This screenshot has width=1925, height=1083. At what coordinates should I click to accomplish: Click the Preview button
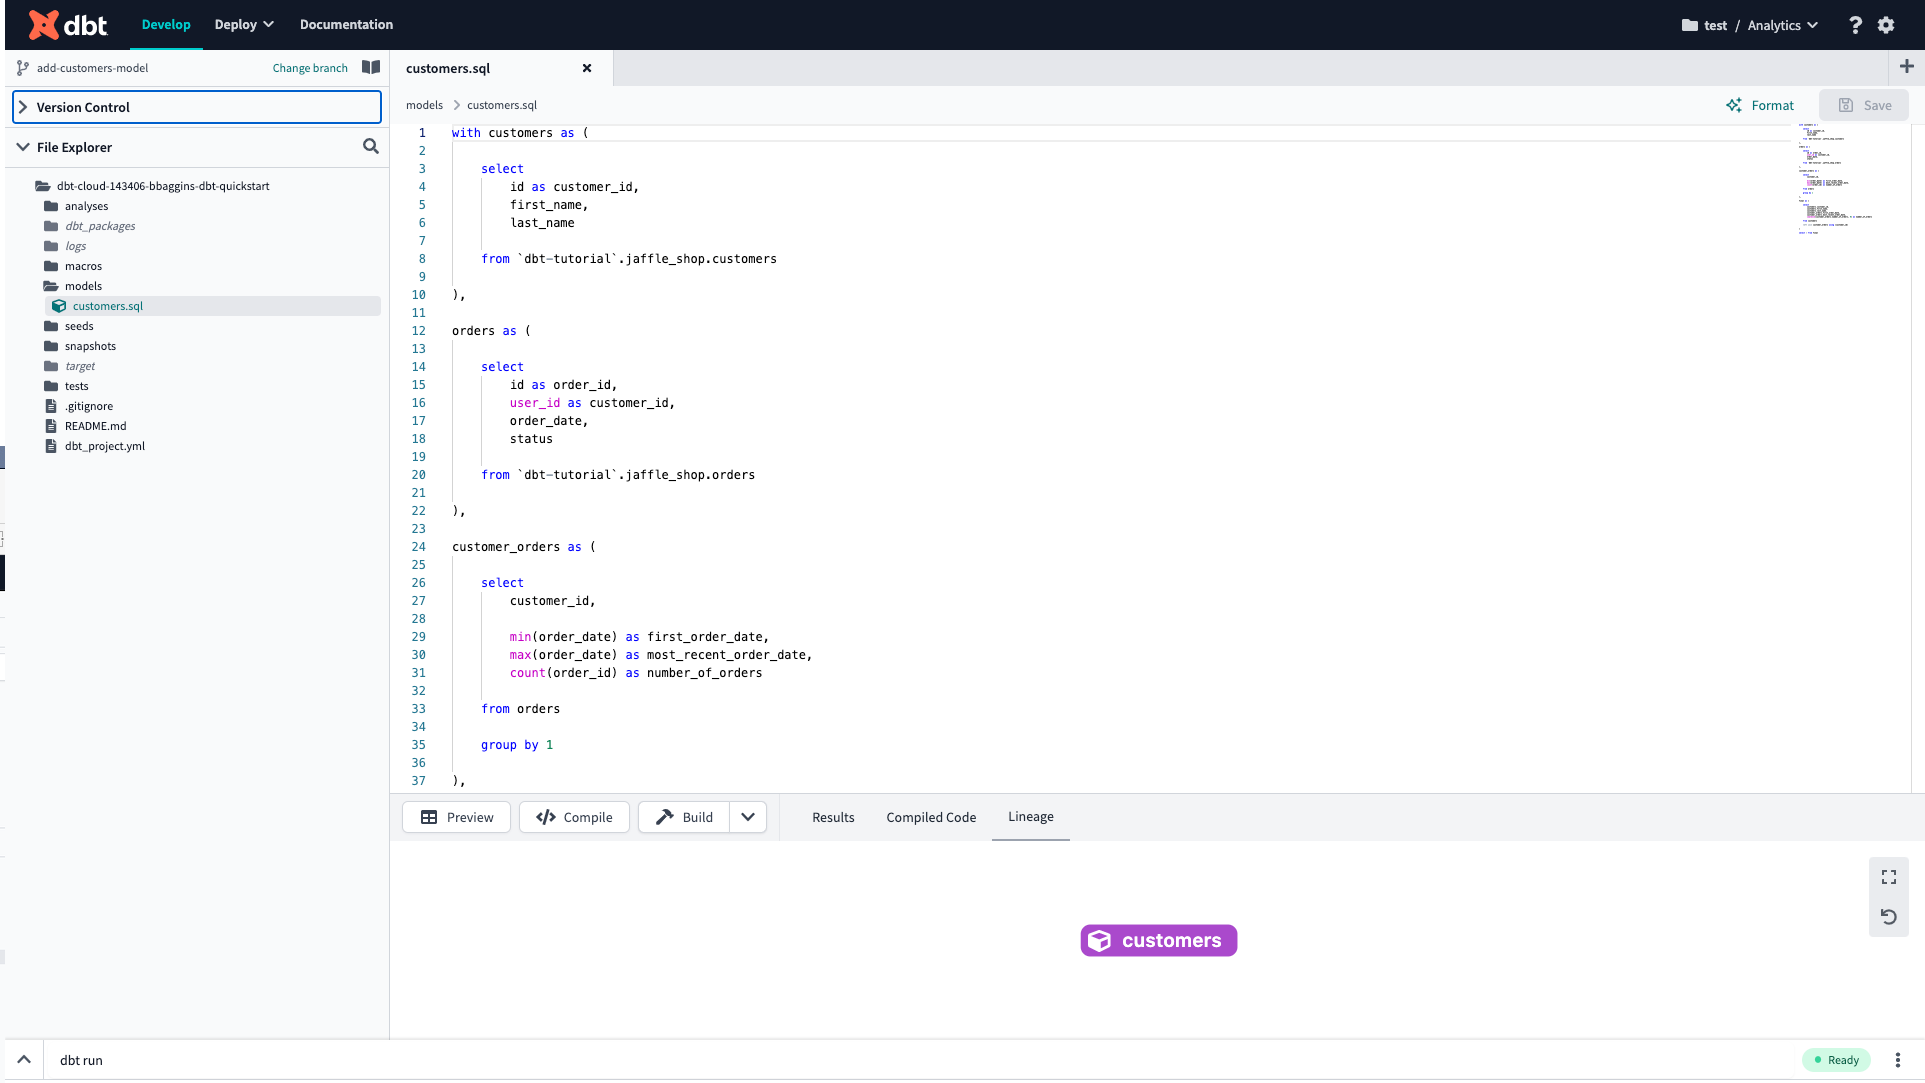pyautogui.click(x=457, y=817)
